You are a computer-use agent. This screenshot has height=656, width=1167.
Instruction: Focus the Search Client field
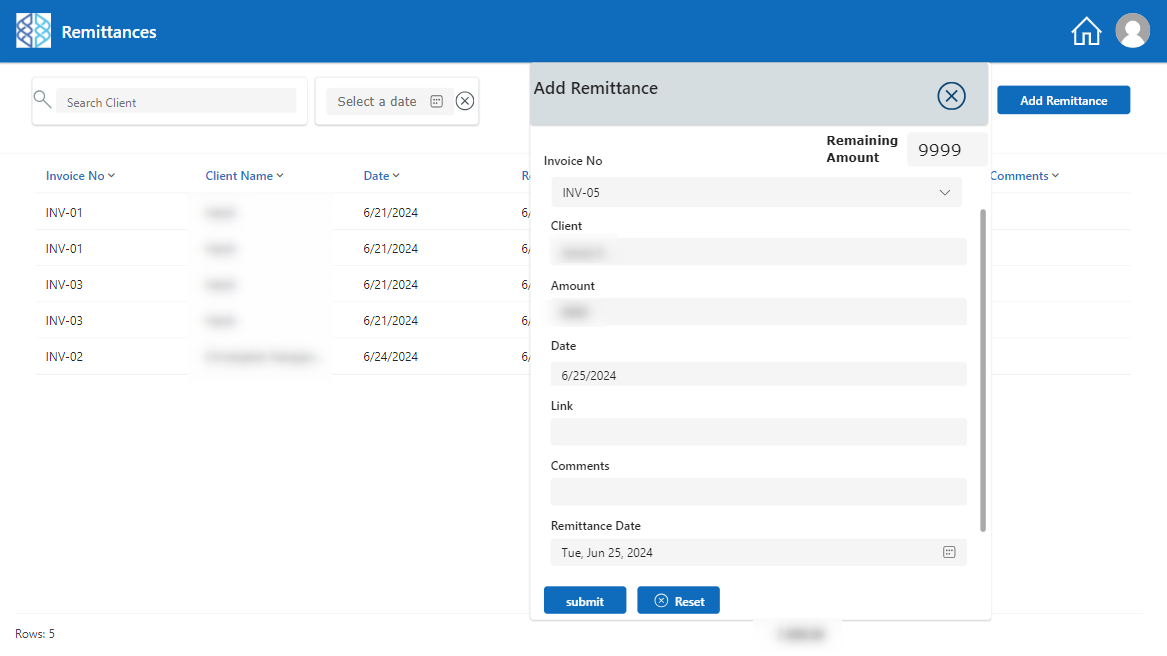coord(175,102)
